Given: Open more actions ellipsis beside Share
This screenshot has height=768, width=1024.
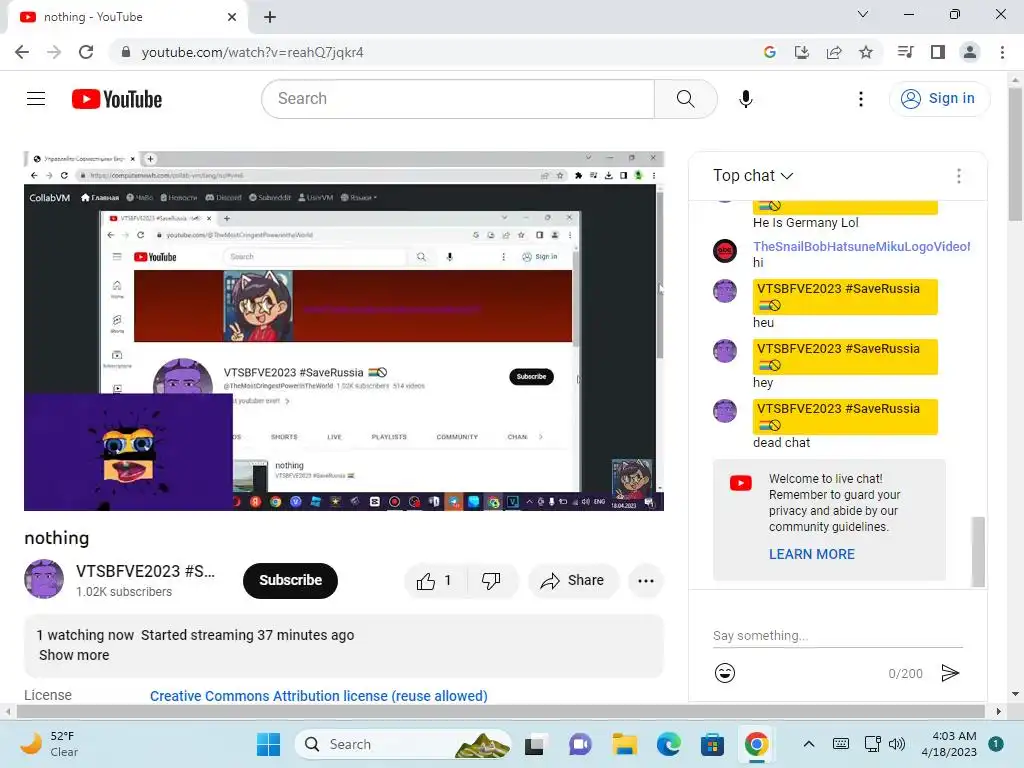Looking at the screenshot, I should coord(646,581).
